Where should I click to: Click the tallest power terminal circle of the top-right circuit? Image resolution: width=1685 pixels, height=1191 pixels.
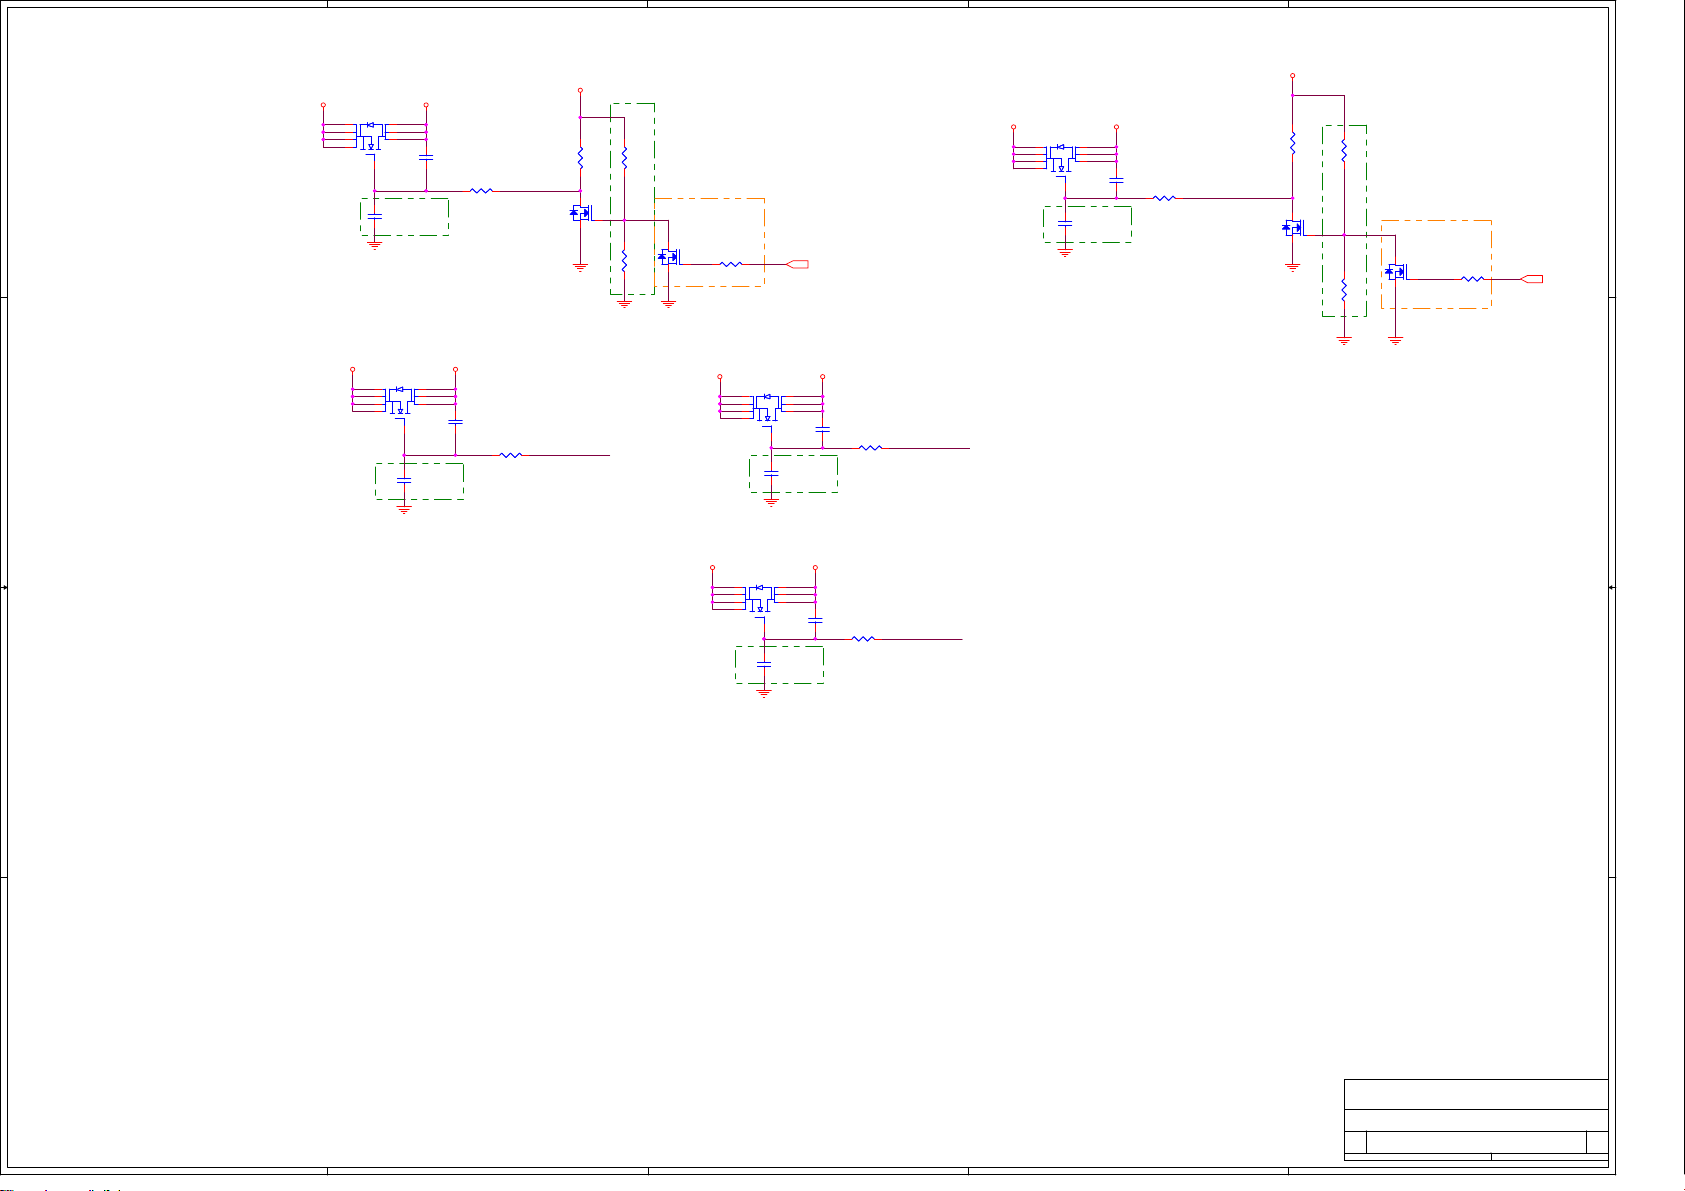(x=1292, y=75)
